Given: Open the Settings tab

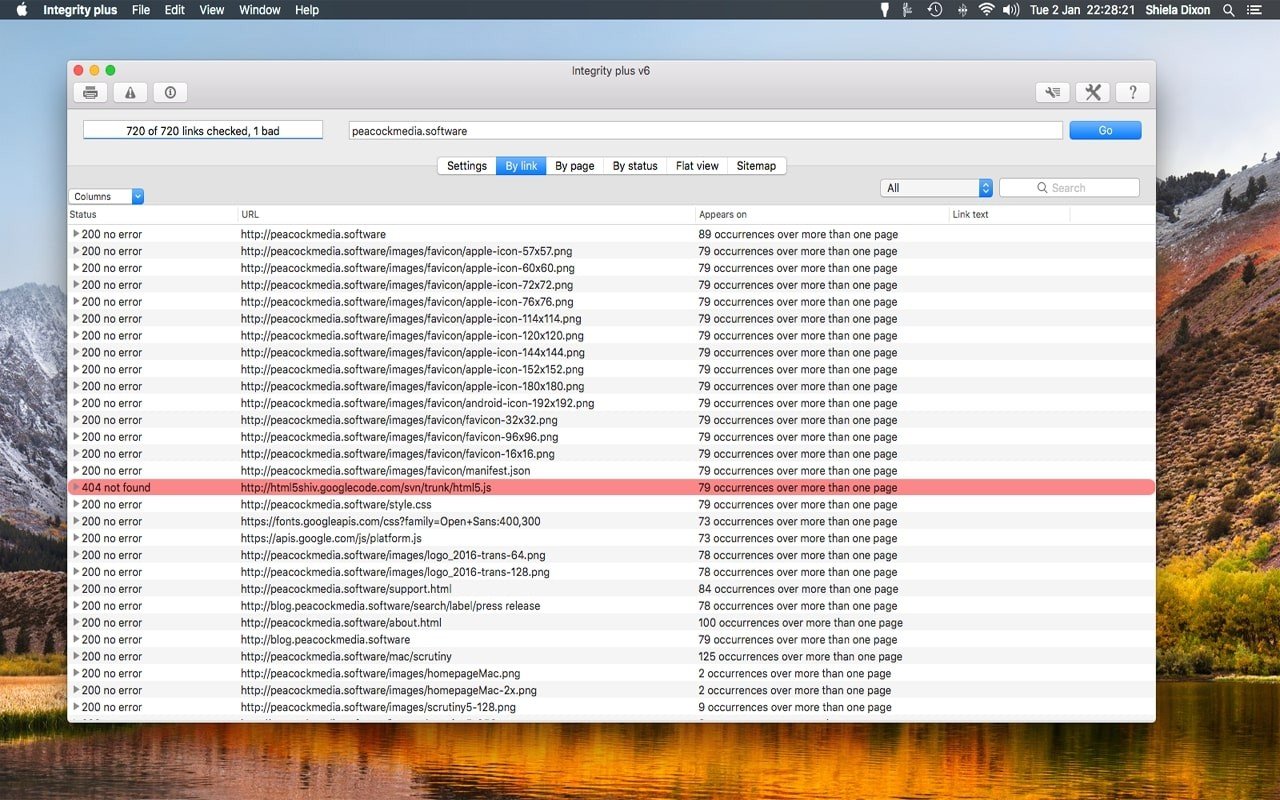Looking at the screenshot, I should pos(467,166).
